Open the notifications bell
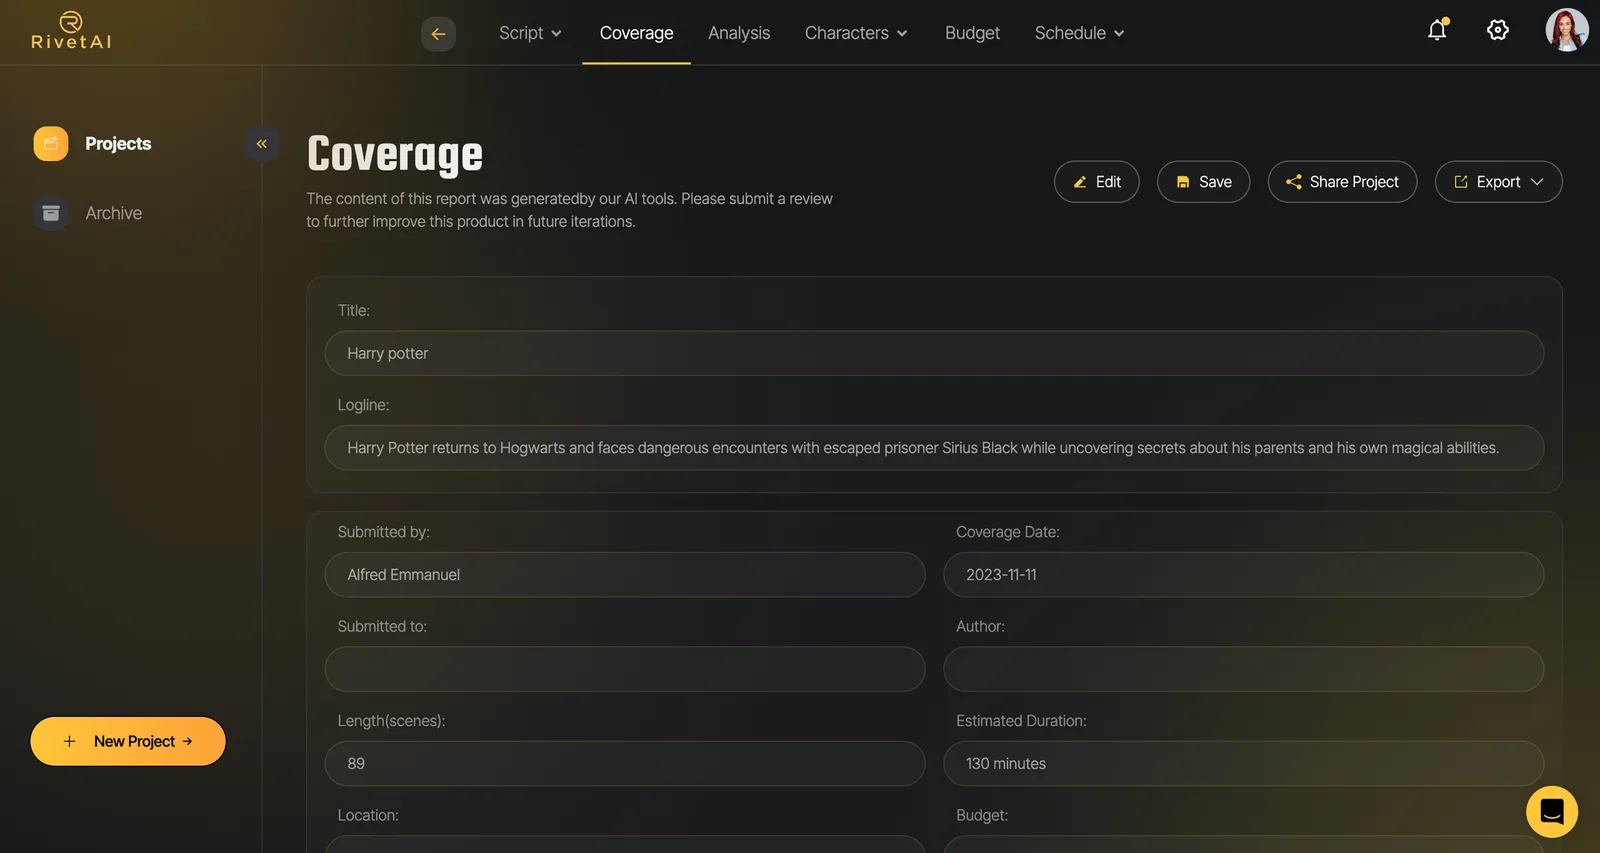 coord(1437,30)
